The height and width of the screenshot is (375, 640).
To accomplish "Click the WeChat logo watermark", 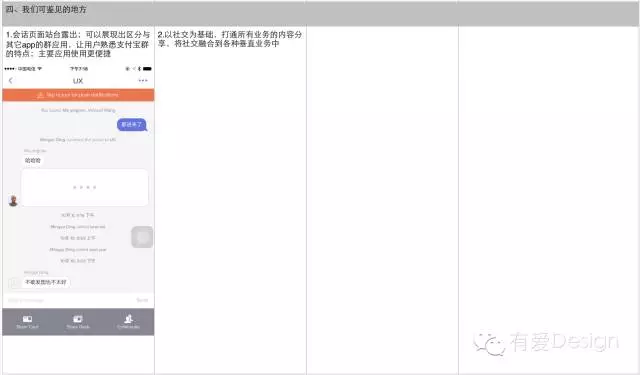I will point(489,342).
